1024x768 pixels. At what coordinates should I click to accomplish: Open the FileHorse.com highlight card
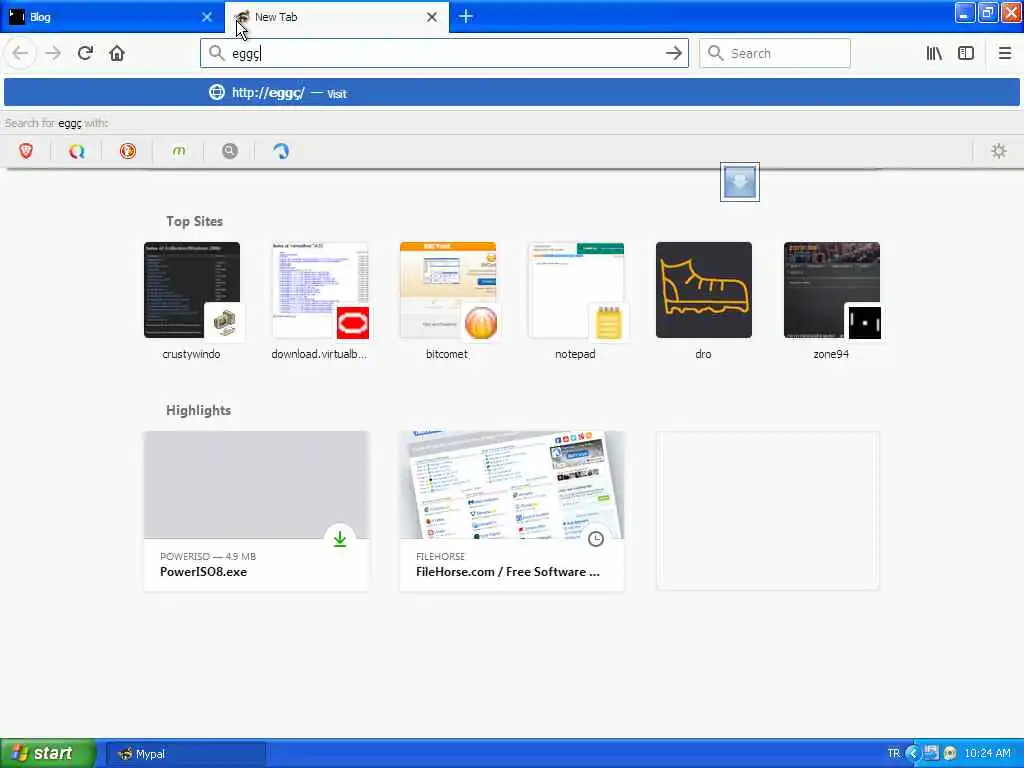coord(512,511)
